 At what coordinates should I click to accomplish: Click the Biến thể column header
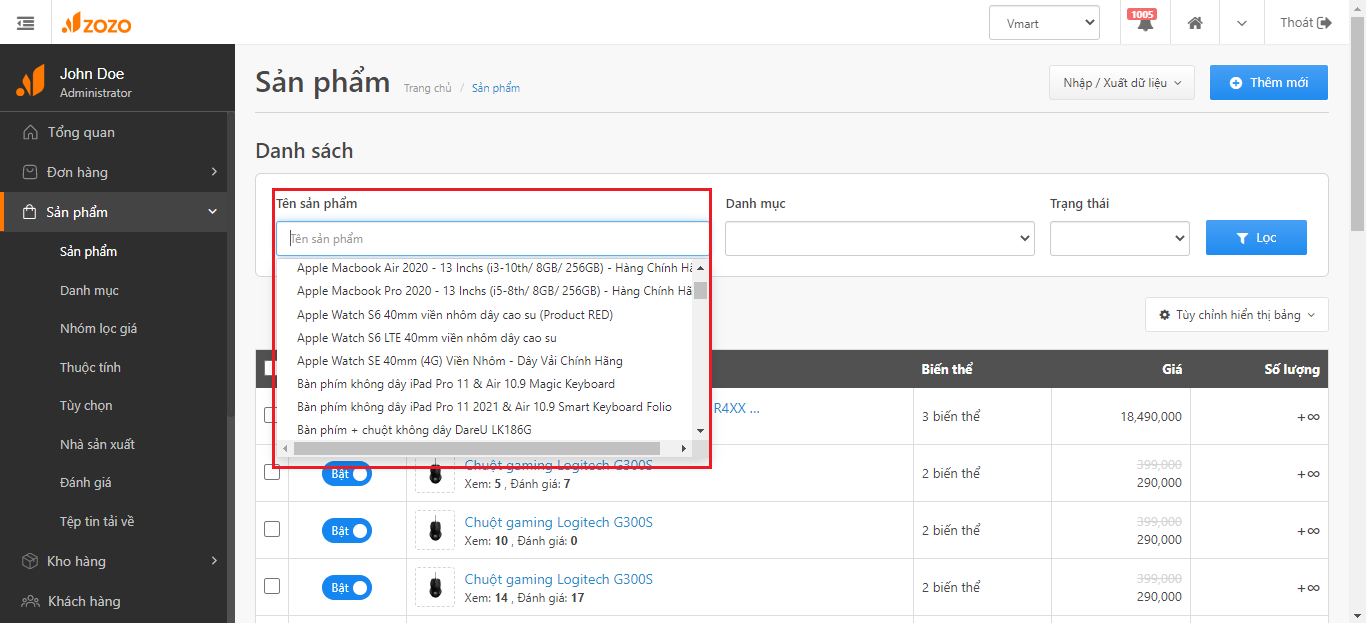pyautogui.click(x=947, y=369)
